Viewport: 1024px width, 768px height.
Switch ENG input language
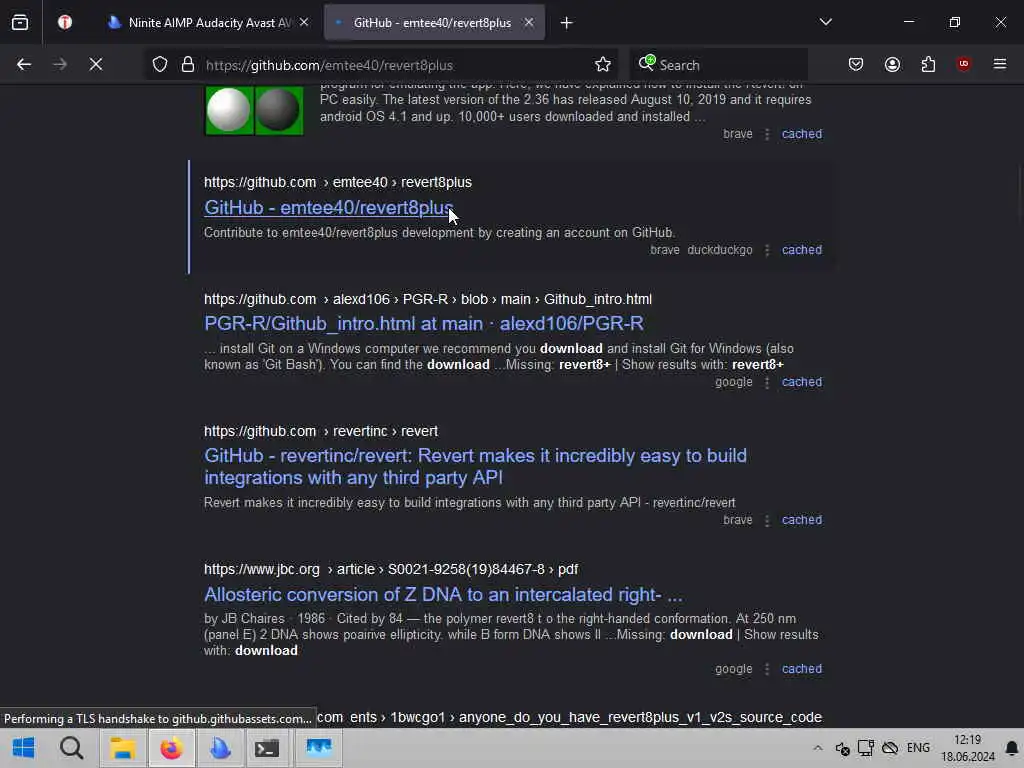point(918,748)
